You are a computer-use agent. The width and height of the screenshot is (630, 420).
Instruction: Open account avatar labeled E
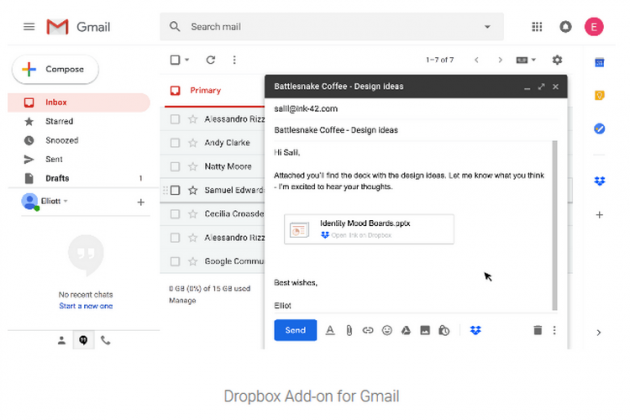coord(594,27)
